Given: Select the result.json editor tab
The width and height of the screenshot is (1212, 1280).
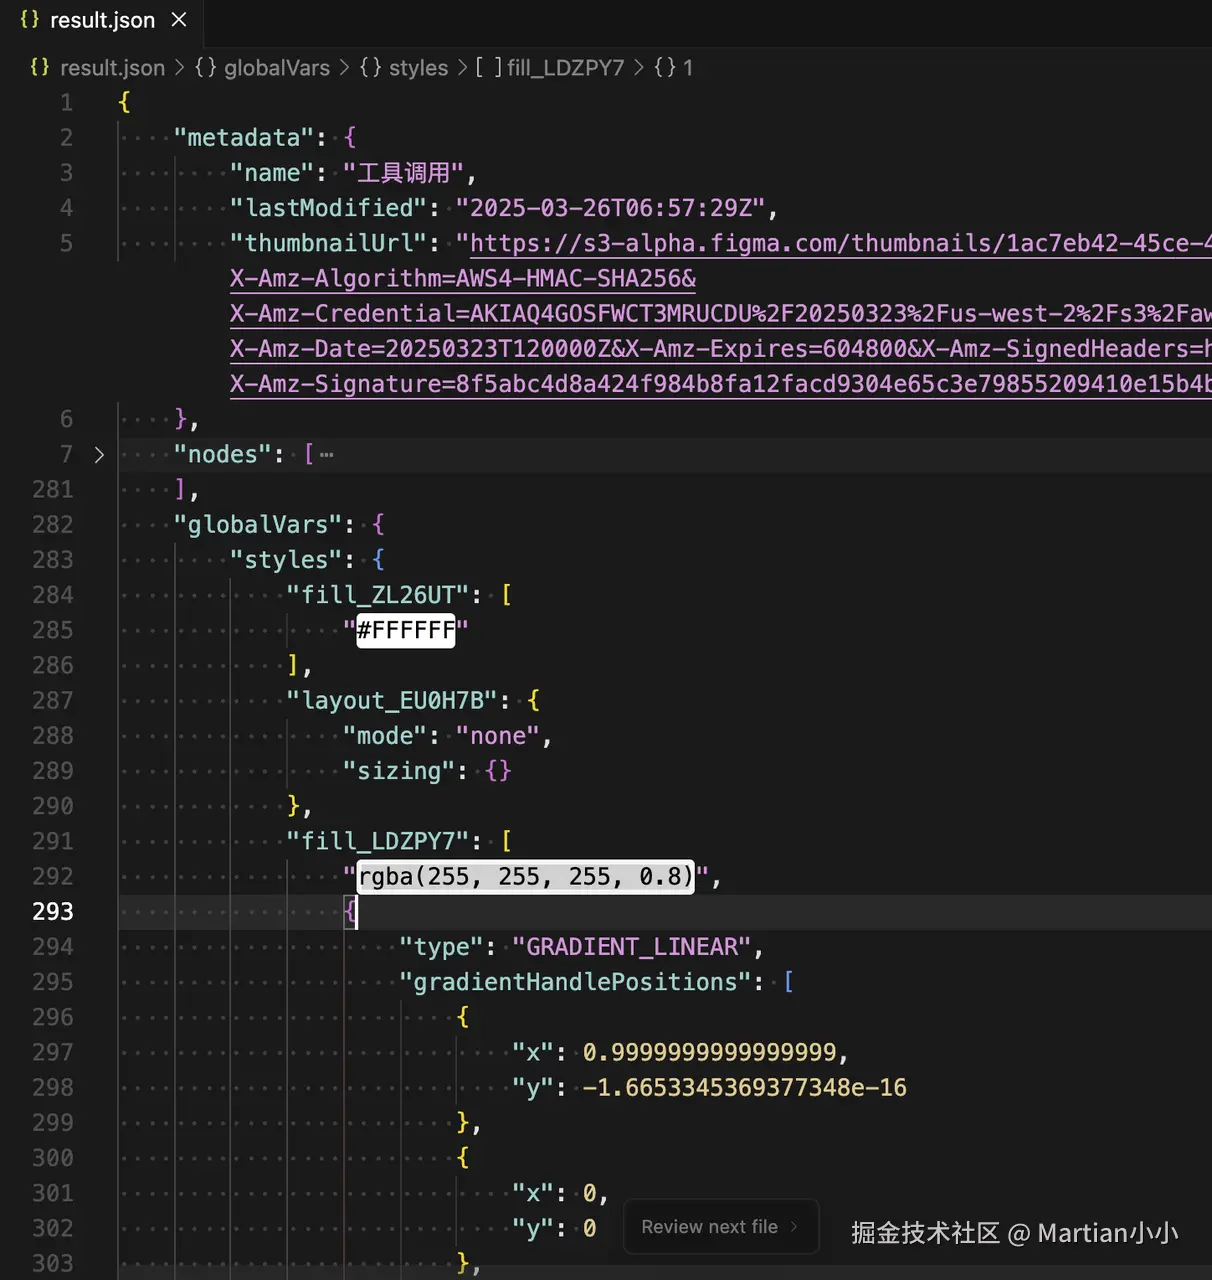Looking at the screenshot, I should [102, 20].
